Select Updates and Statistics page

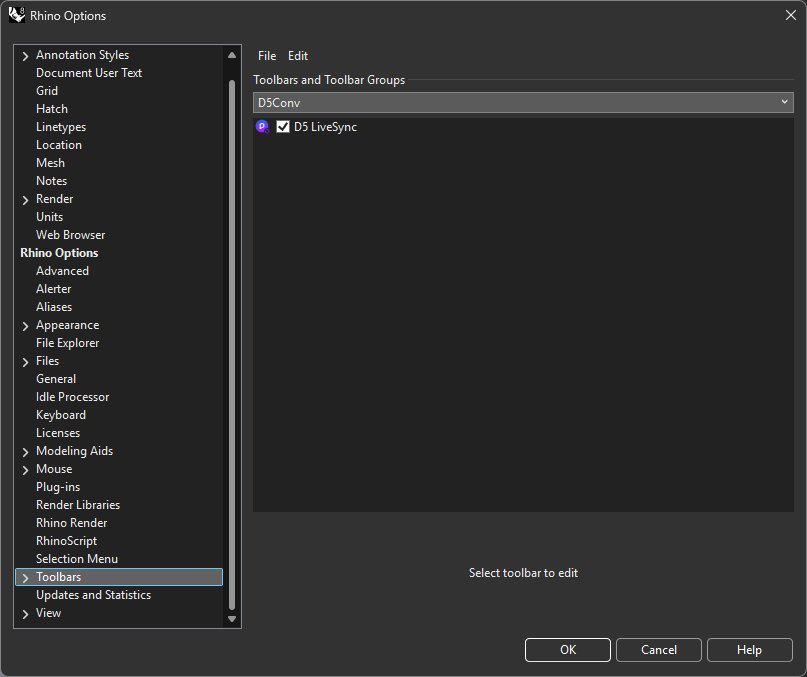(x=93, y=595)
